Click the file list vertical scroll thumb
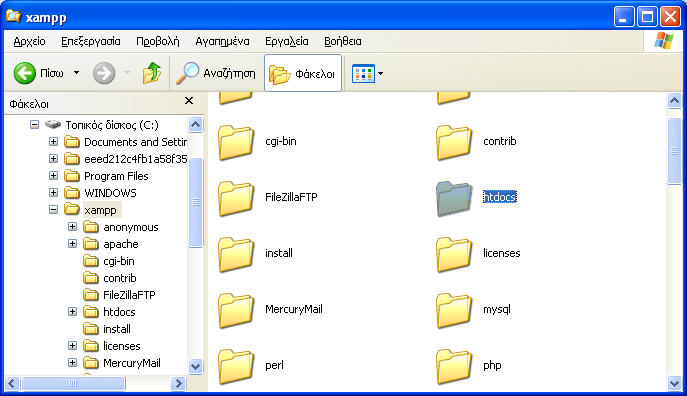This screenshot has width=687, height=396. coord(674,151)
